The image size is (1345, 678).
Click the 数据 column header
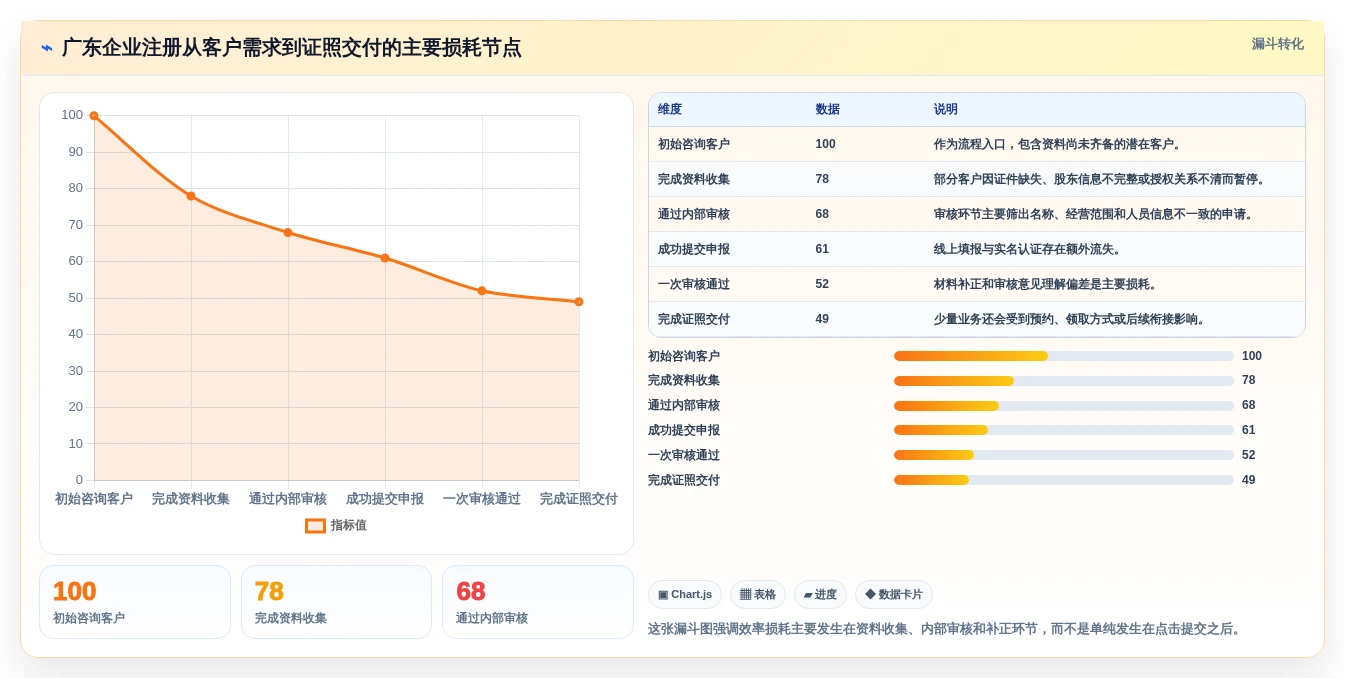828,110
